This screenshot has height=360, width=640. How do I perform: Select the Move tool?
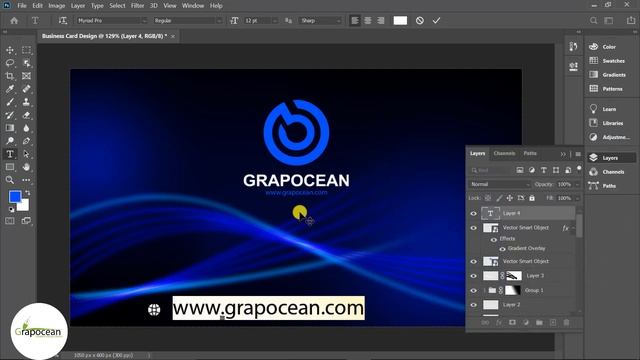pyautogui.click(x=10, y=50)
